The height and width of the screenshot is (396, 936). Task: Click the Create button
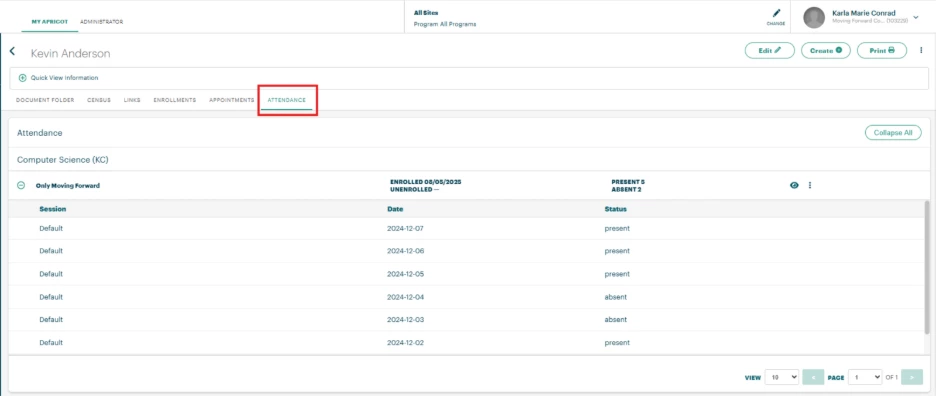pyautogui.click(x=826, y=51)
